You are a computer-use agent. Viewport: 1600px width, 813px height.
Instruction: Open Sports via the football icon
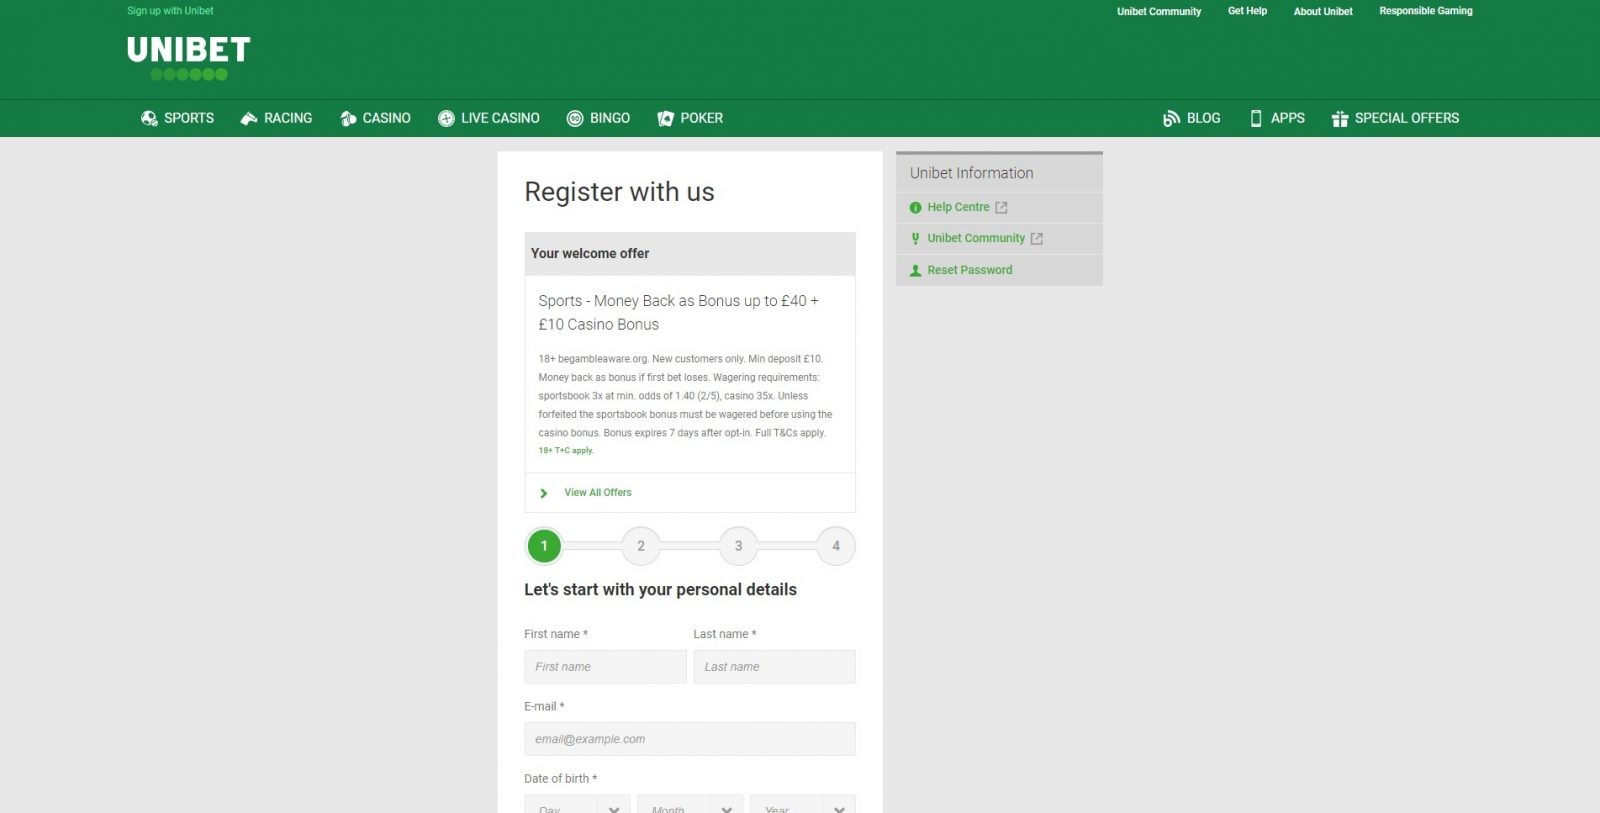pos(149,119)
